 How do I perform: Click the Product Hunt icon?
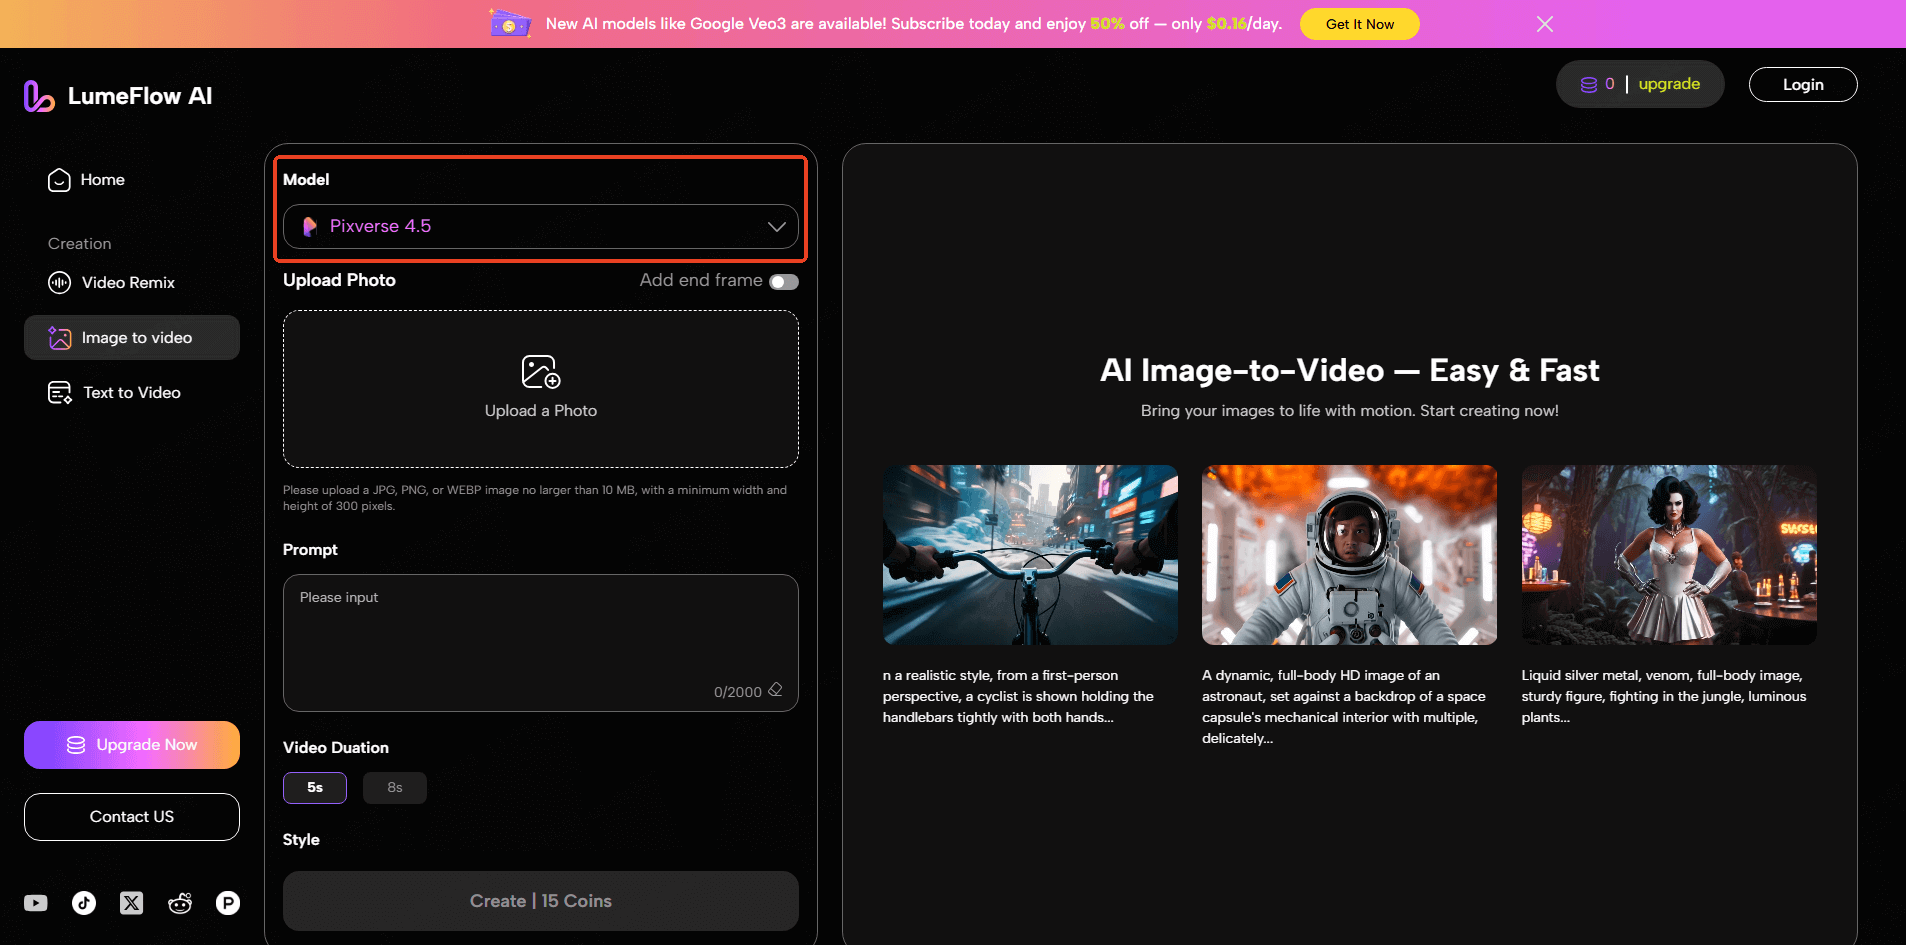[x=228, y=903]
